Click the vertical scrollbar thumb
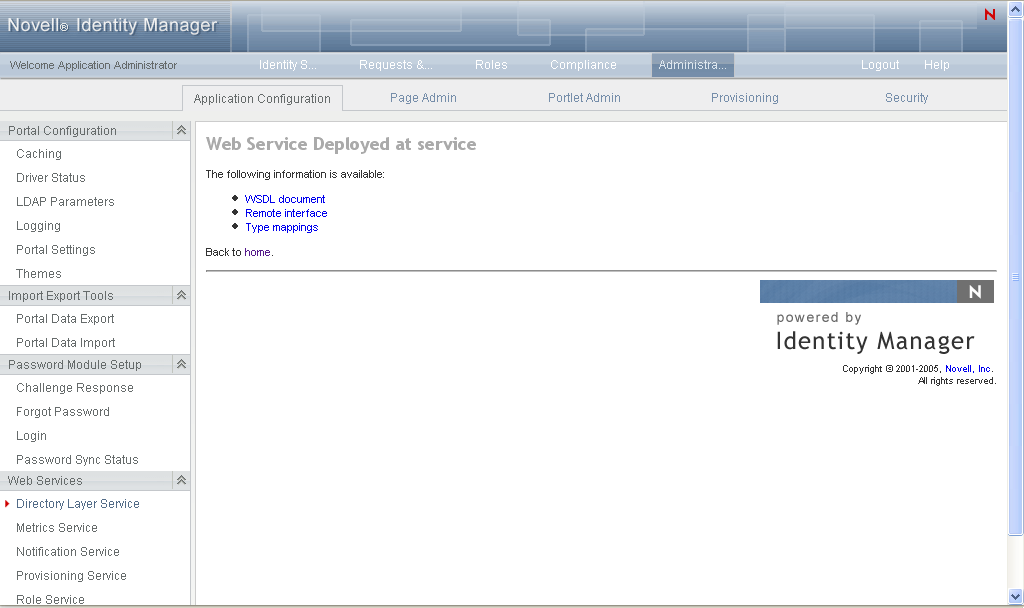Image resolution: width=1024 pixels, height=608 pixels. pos(1016,277)
